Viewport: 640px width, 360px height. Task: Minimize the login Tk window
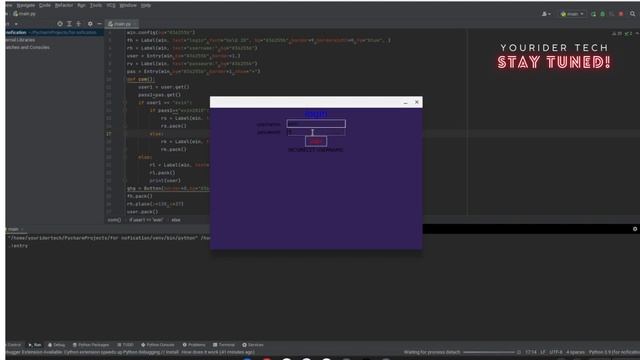[x=405, y=102]
